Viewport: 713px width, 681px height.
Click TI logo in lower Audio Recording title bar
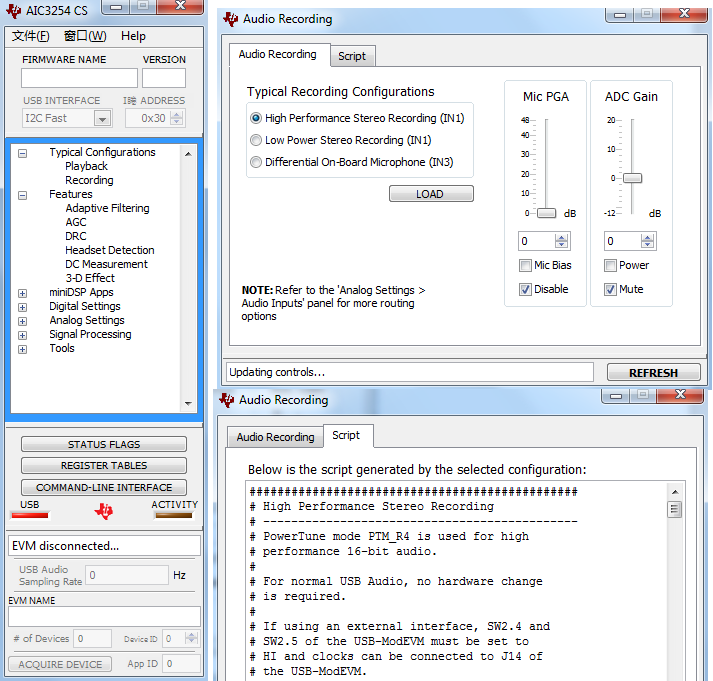coord(226,400)
